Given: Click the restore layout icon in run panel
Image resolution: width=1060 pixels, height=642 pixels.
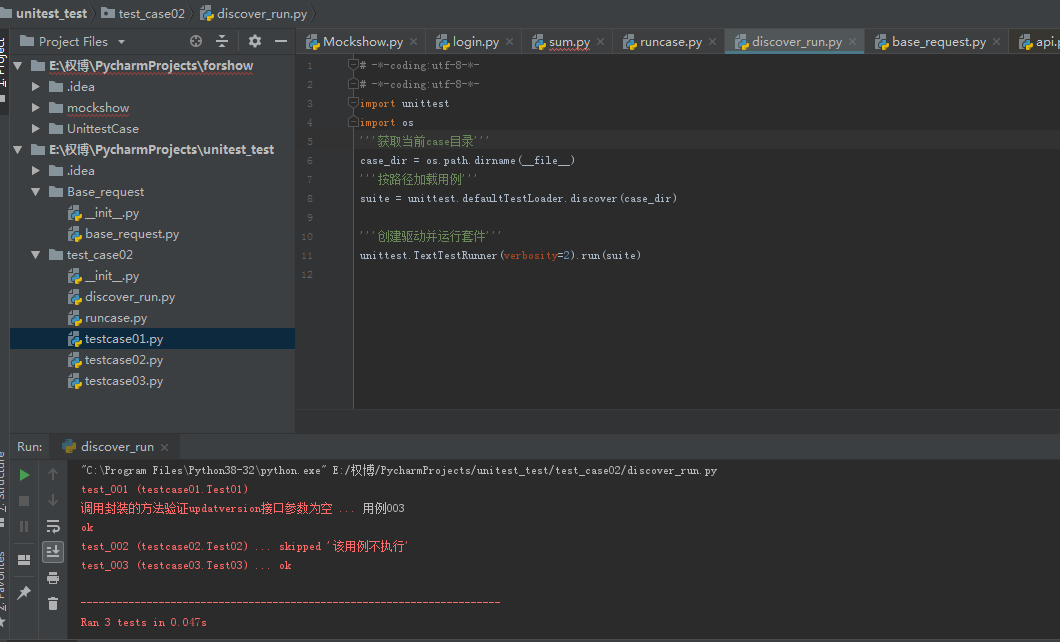Looking at the screenshot, I should 24,560.
